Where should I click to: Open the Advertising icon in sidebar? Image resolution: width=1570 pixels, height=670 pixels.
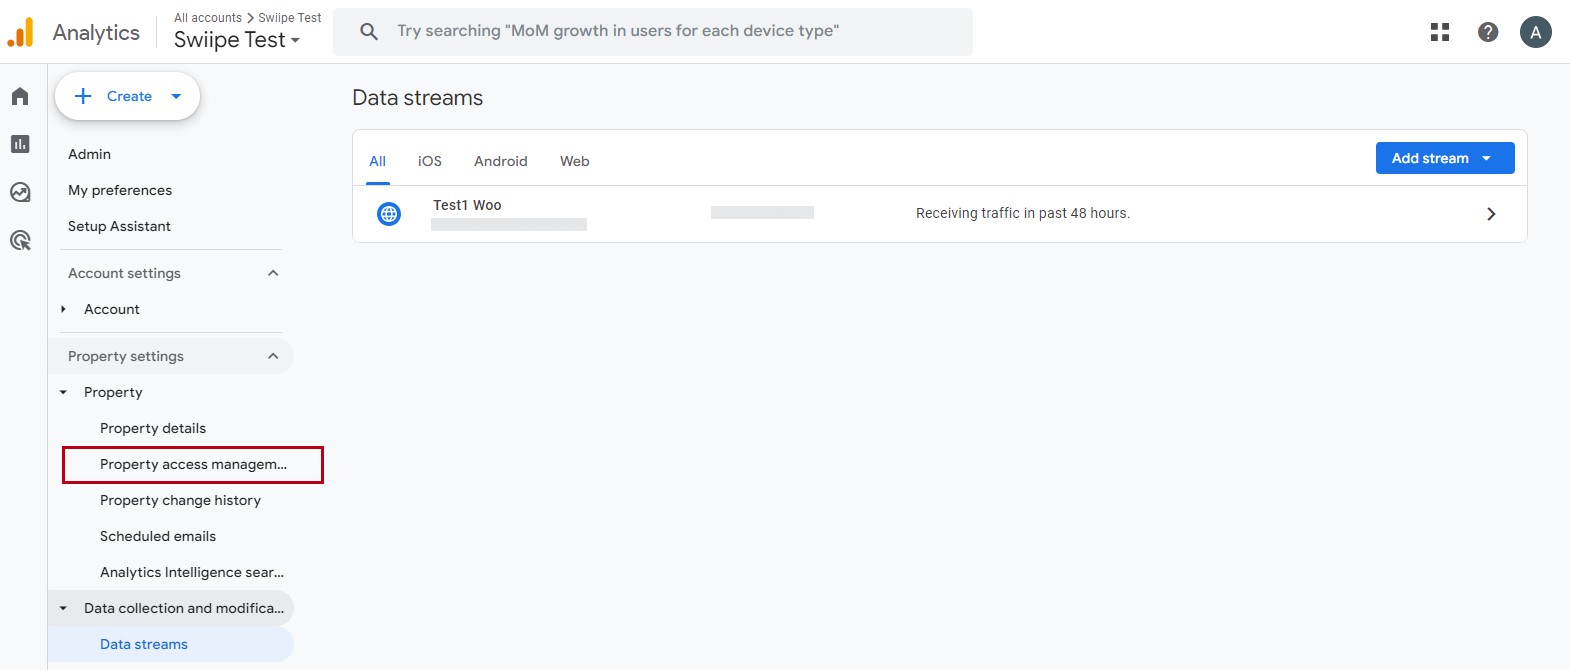tap(20, 240)
